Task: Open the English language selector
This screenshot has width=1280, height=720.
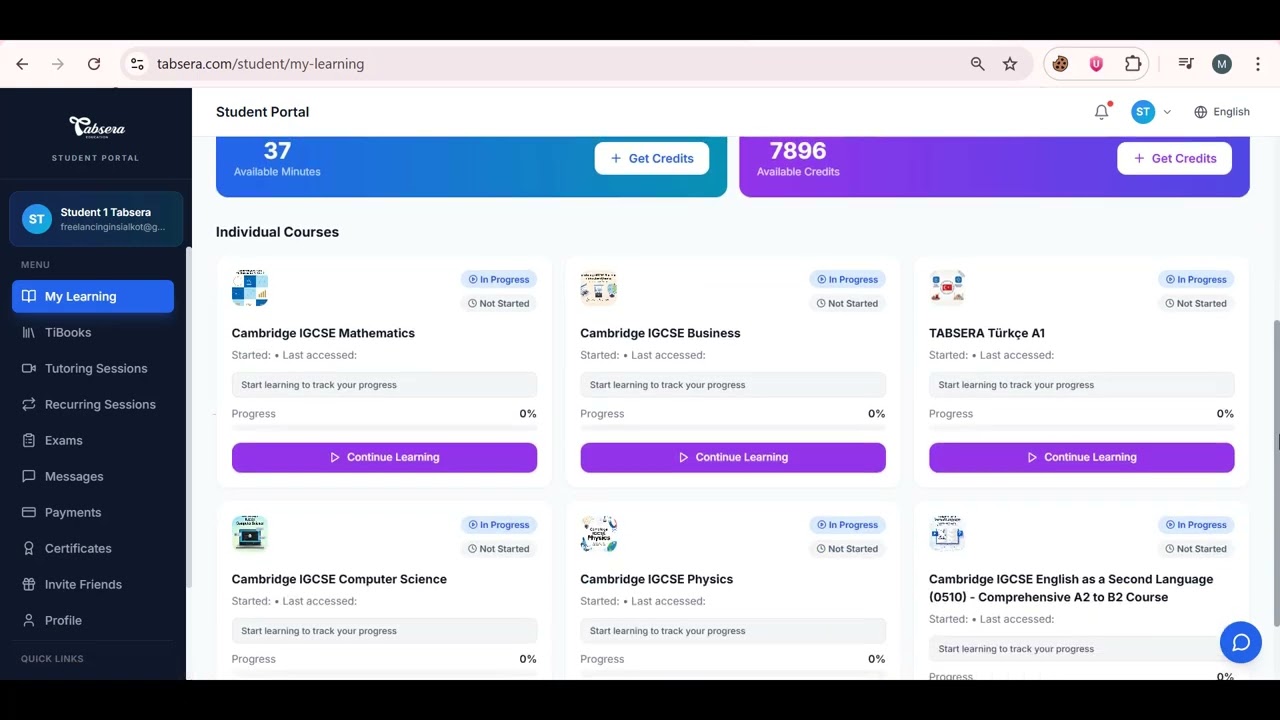Action: click(1222, 112)
